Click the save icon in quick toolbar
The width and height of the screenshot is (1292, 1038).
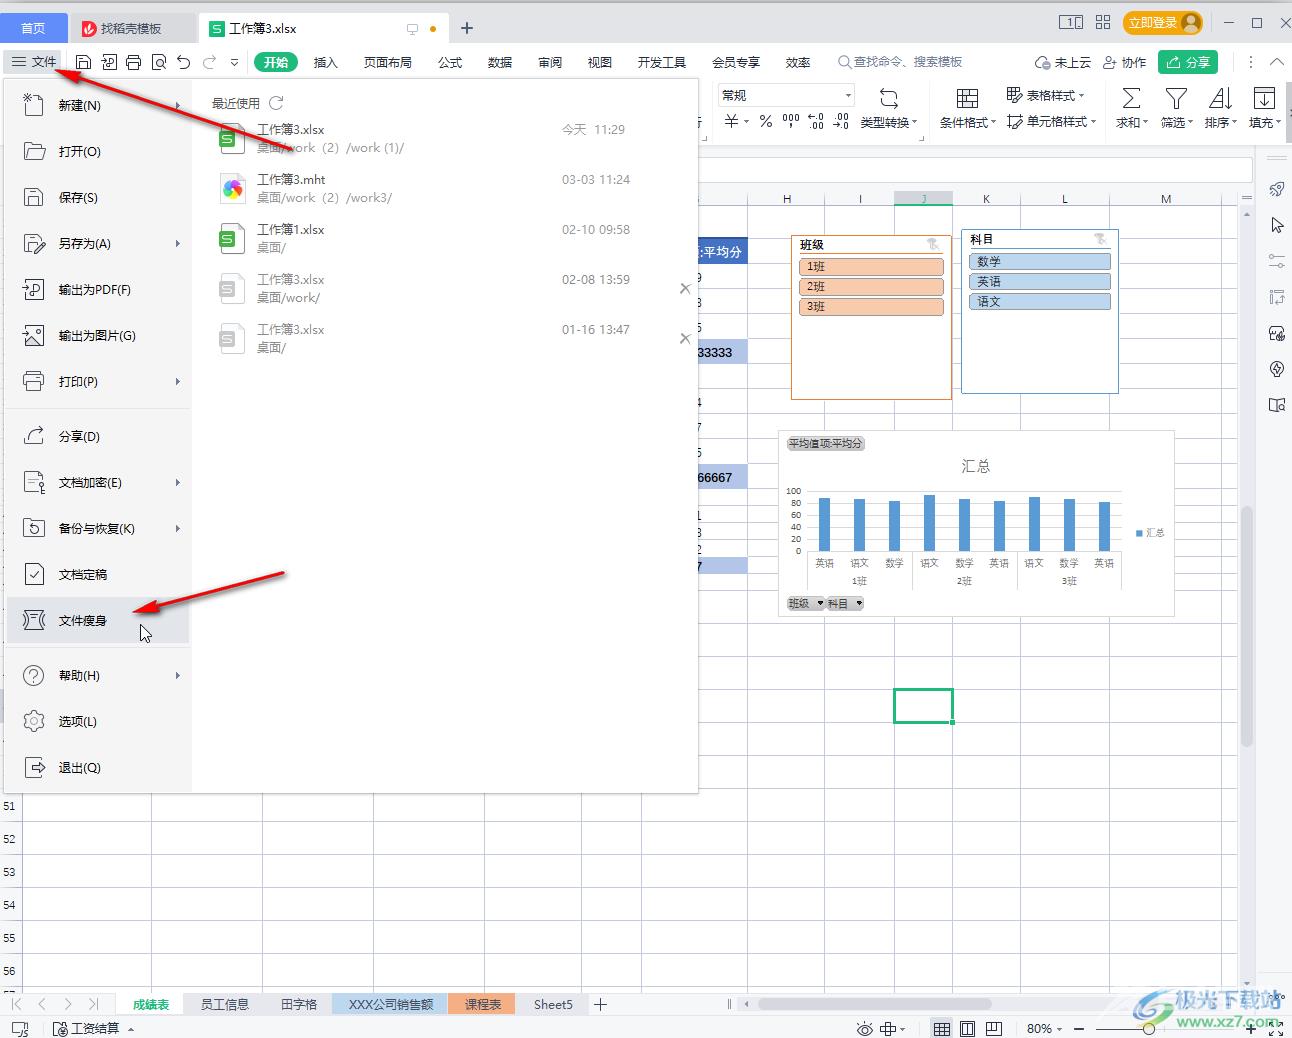[84, 62]
